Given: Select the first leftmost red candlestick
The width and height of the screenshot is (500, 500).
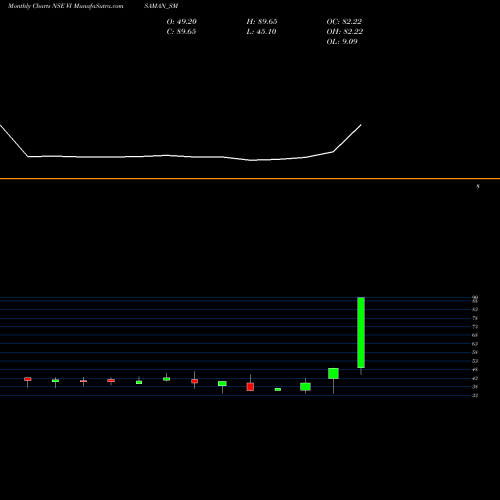Looking at the screenshot, I should point(28,379).
